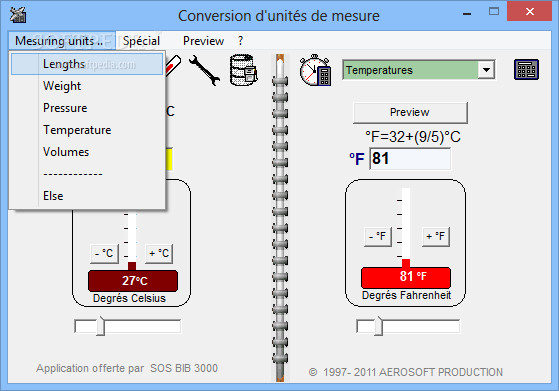Close the Conversion d'unités de mesure window

coord(529,12)
